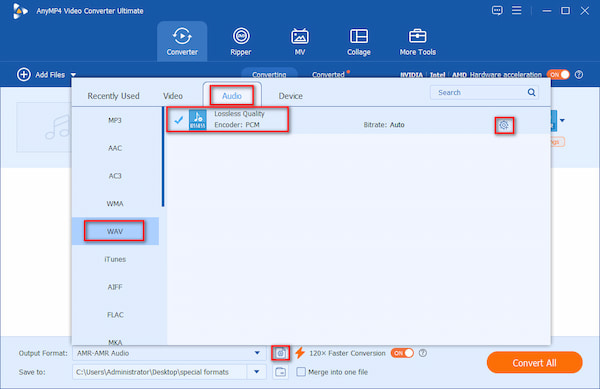
Task: Open the Converting tab
Action: pyautogui.click(x=269, y=74)
